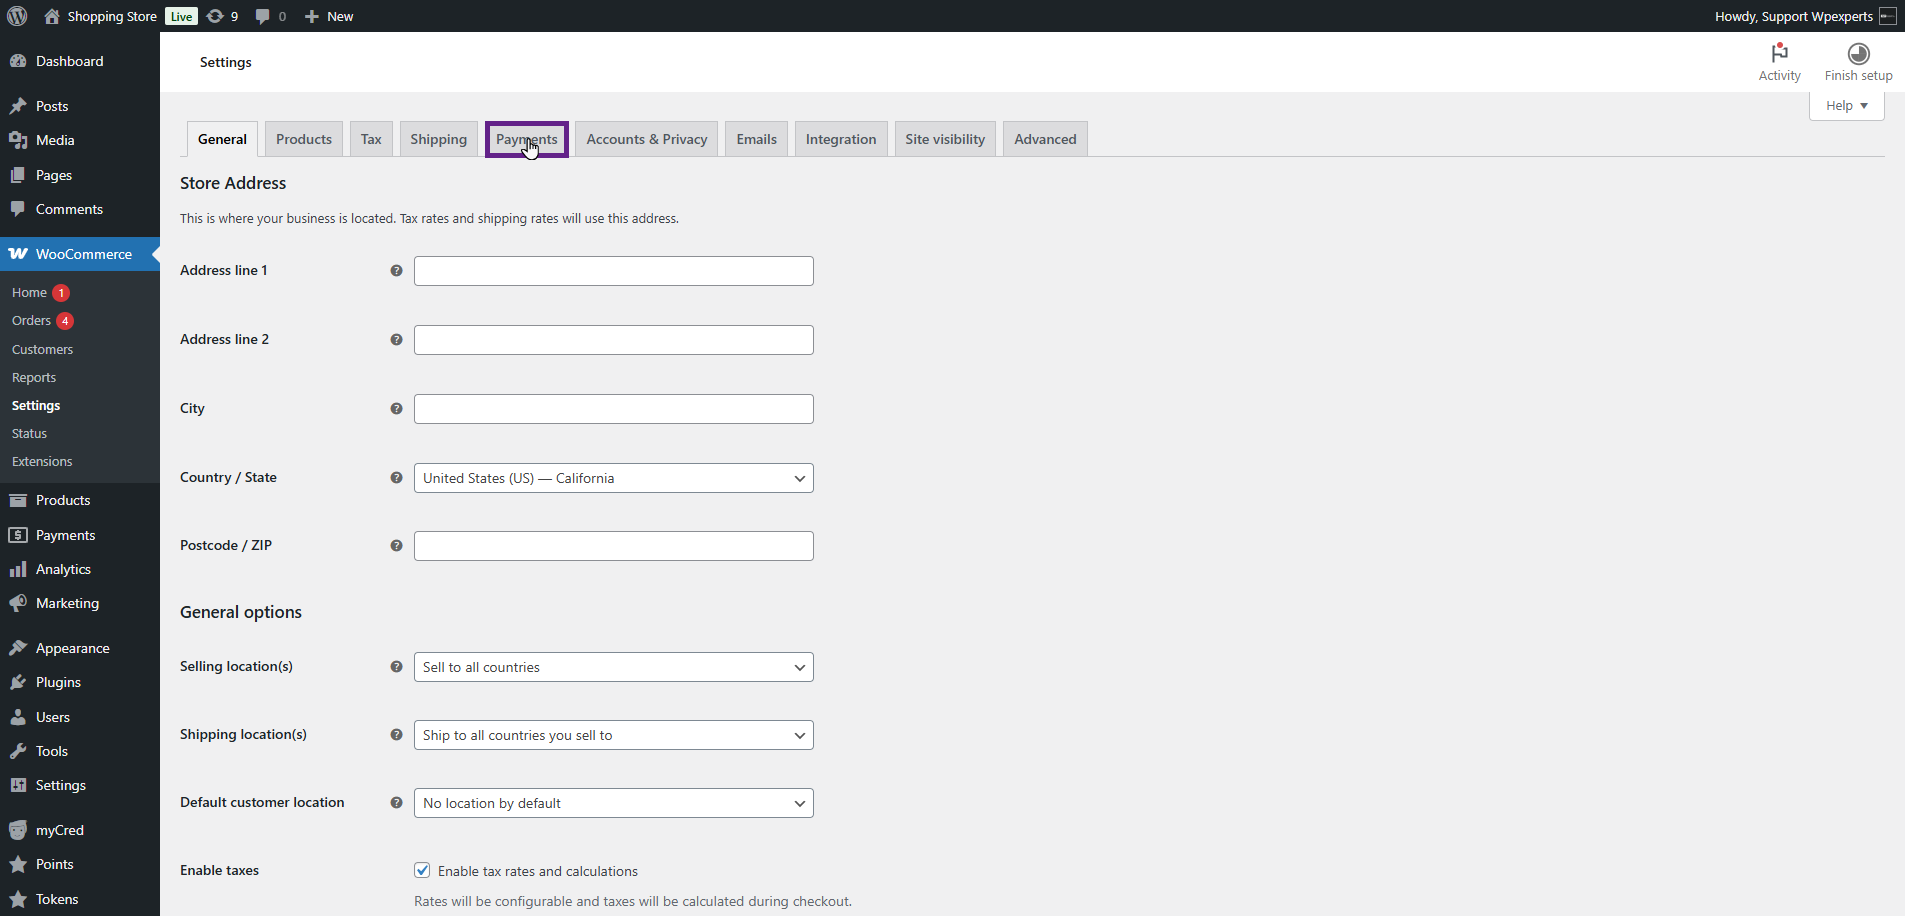Screen dimensions: 1905x916
Task: Click the Finish setup progress icon
Action: (1858, 53)
